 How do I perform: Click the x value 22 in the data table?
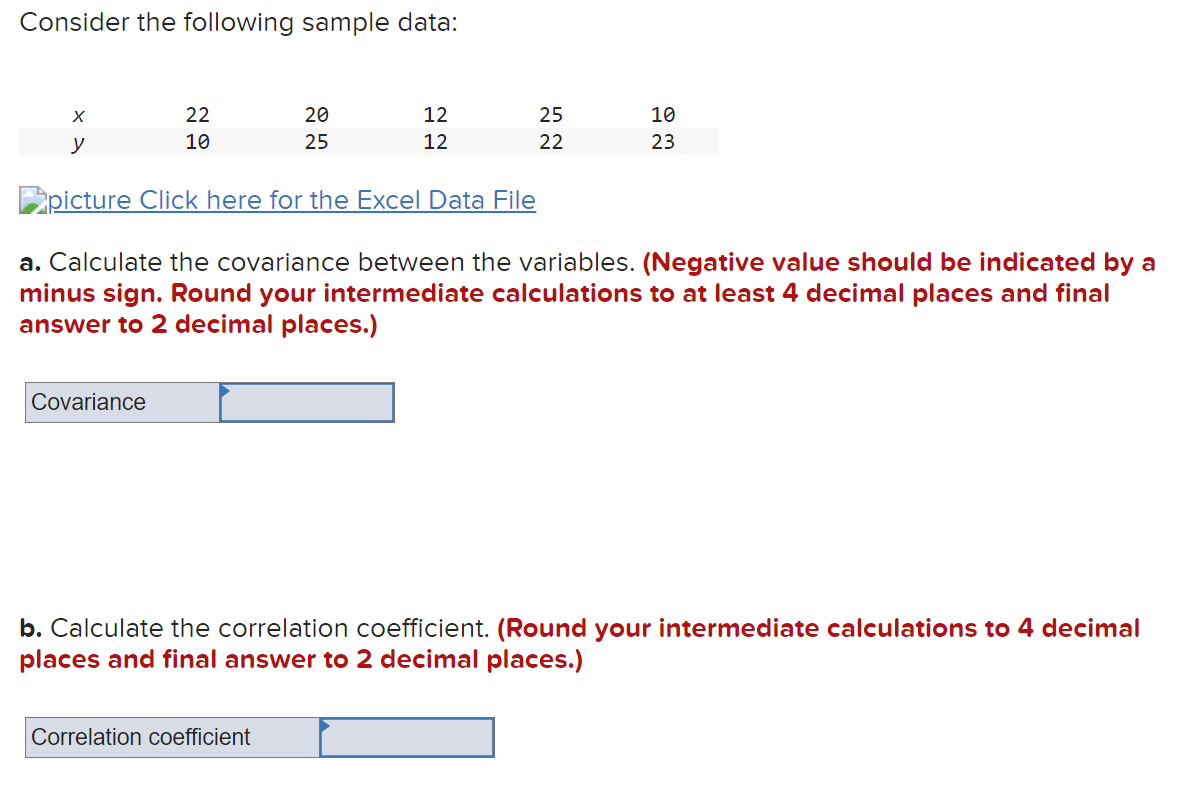[198, 115]
